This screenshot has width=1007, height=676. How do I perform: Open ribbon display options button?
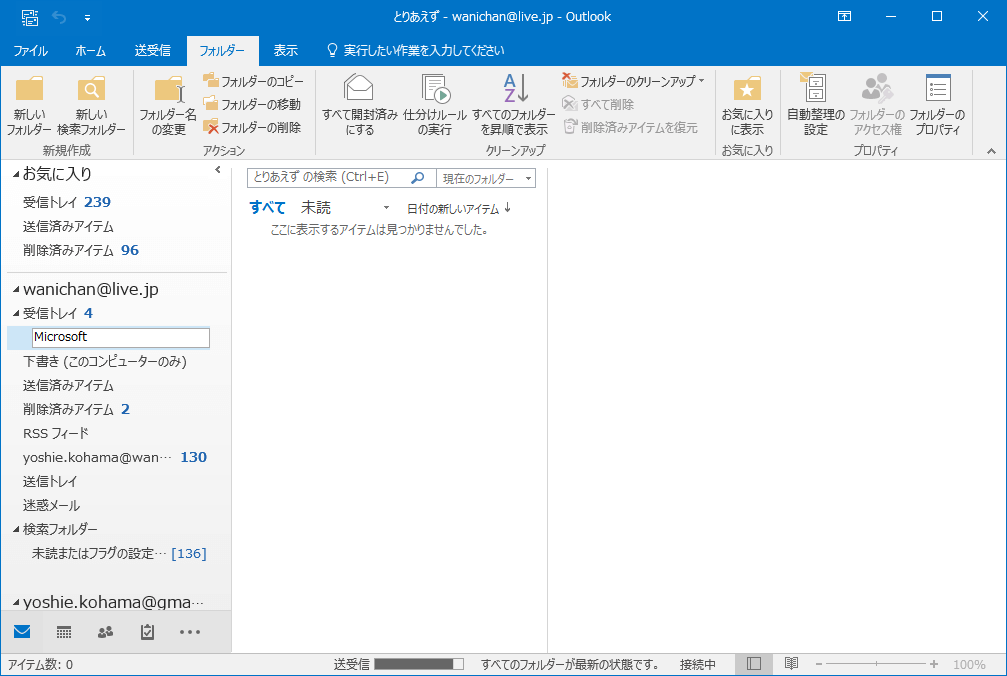pos(845,17)
